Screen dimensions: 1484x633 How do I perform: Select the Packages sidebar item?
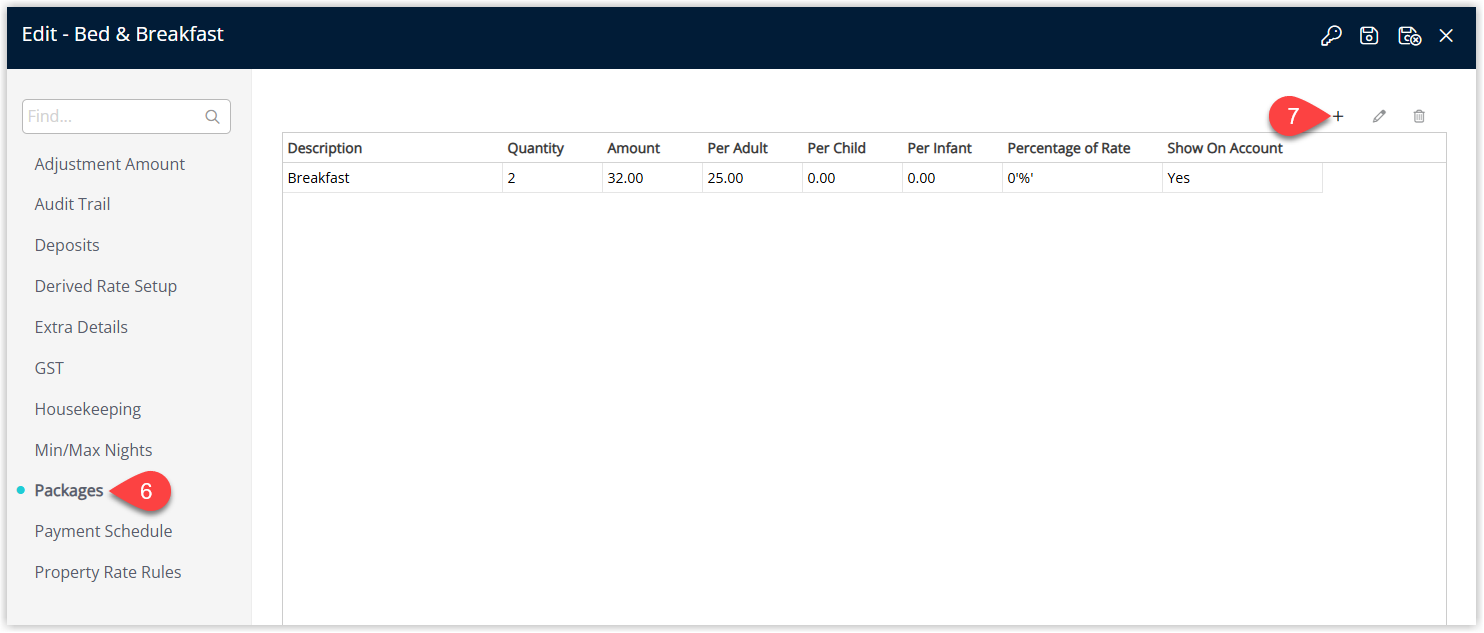click(69, 490)
